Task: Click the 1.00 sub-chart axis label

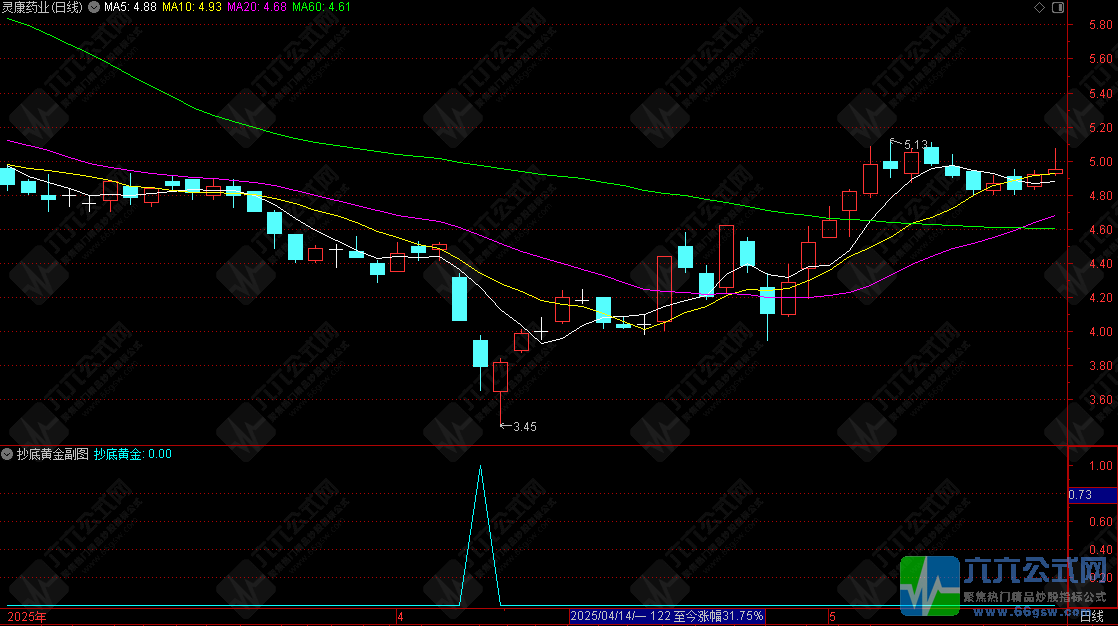Action: pos(1100,466)
